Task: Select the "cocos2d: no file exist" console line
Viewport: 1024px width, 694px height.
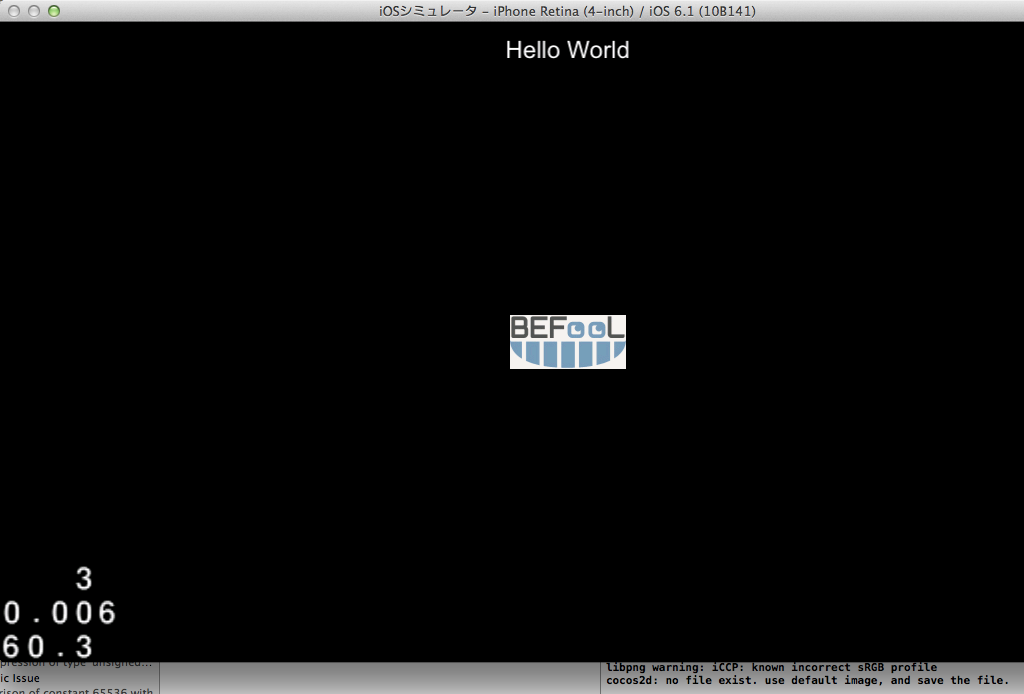Action: pyautogui.click(x=807, y=680)
